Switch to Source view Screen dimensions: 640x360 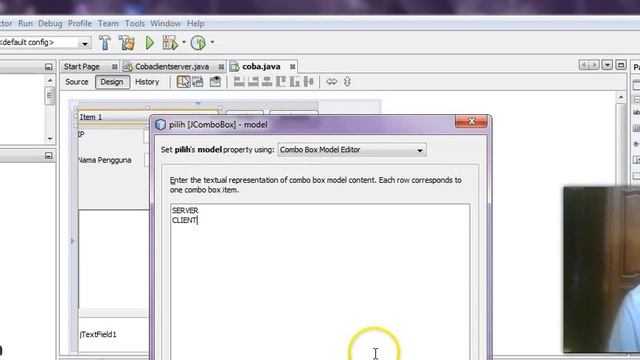click(77, 82)
